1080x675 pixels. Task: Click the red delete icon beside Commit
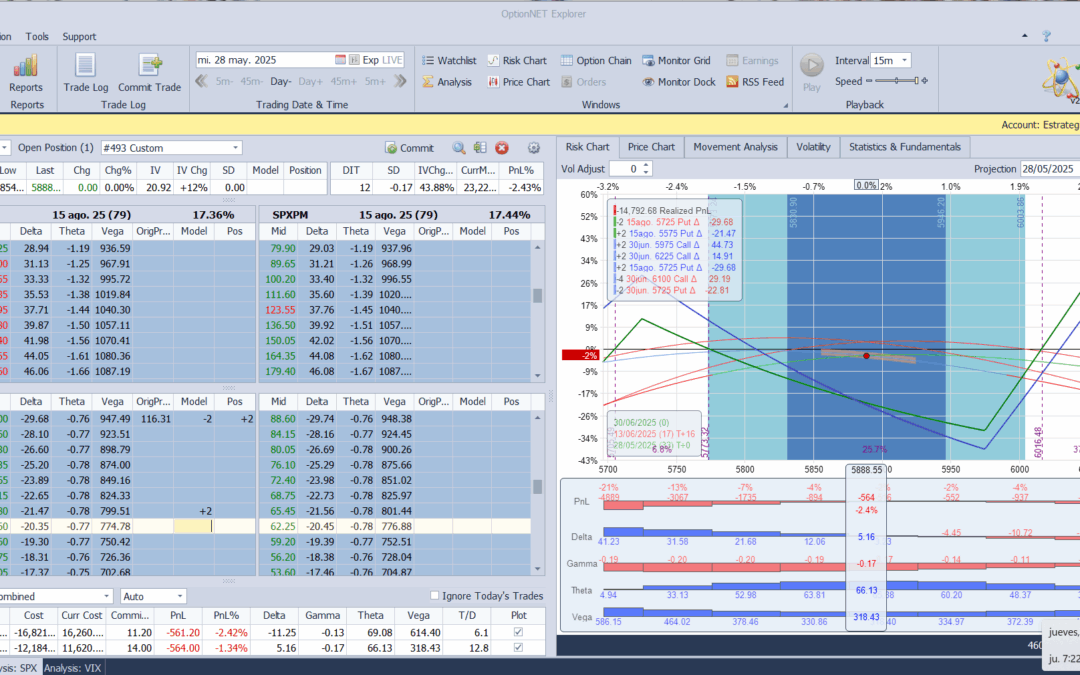pyautogui.click(x=502, y=148)
